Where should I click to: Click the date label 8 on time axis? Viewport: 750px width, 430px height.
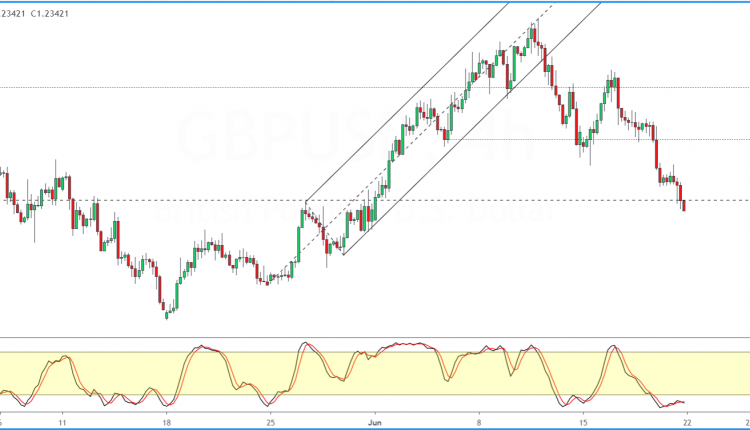point(479,423)
